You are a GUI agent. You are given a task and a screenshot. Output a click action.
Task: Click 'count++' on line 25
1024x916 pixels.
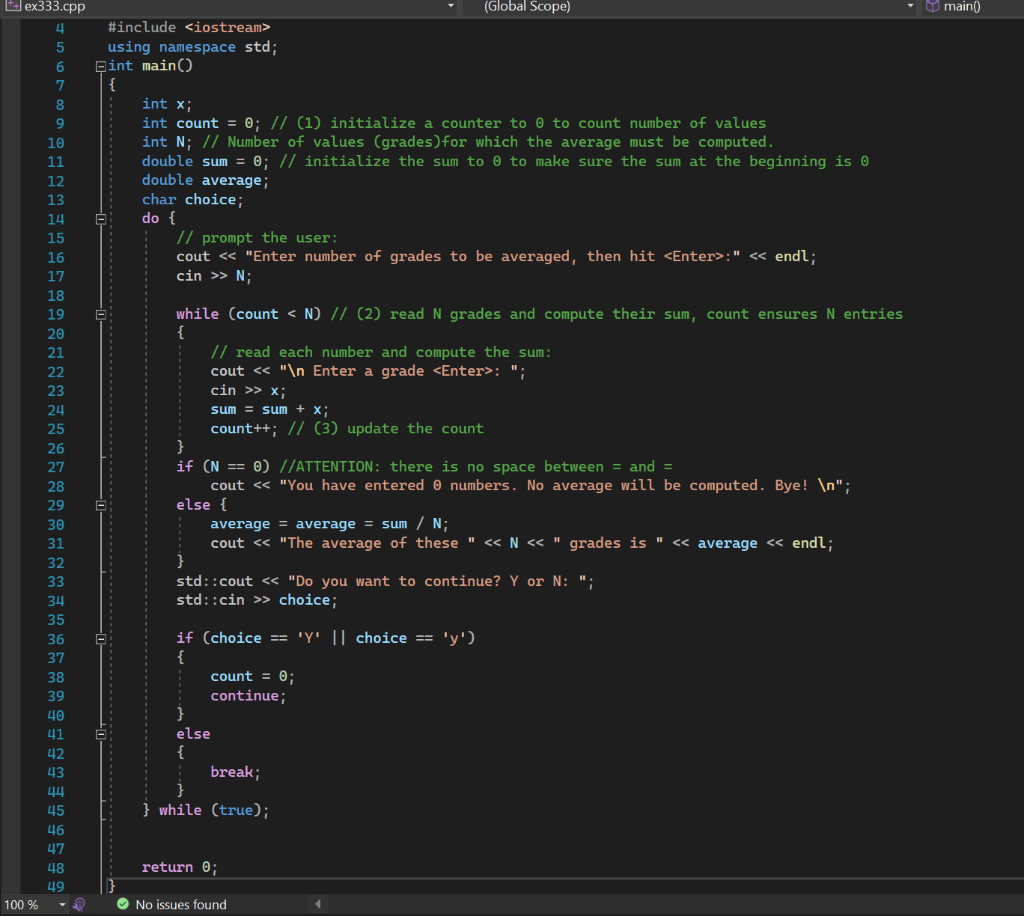(240, 429)
